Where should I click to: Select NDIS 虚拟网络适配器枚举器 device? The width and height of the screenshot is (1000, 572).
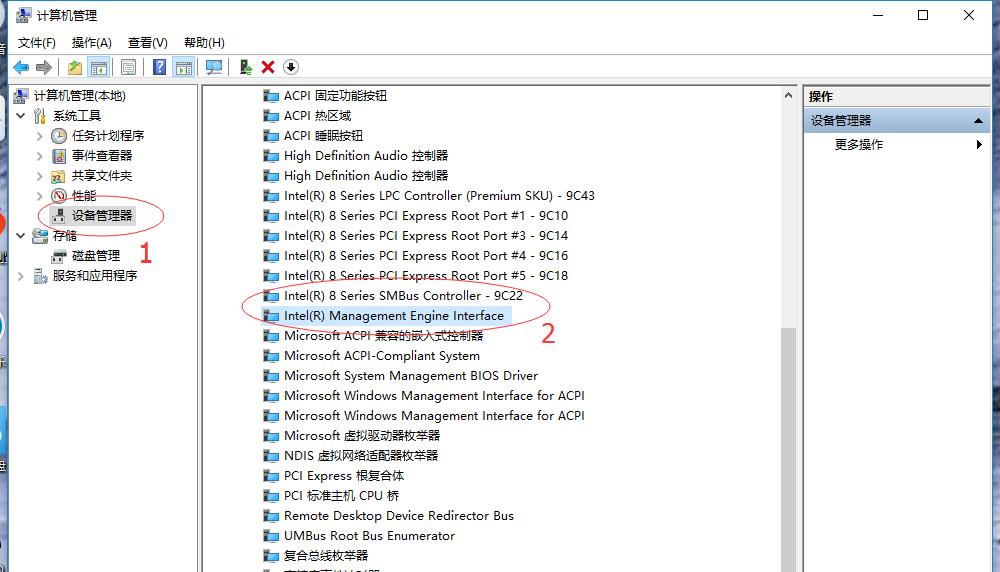[x=361, y=456]
